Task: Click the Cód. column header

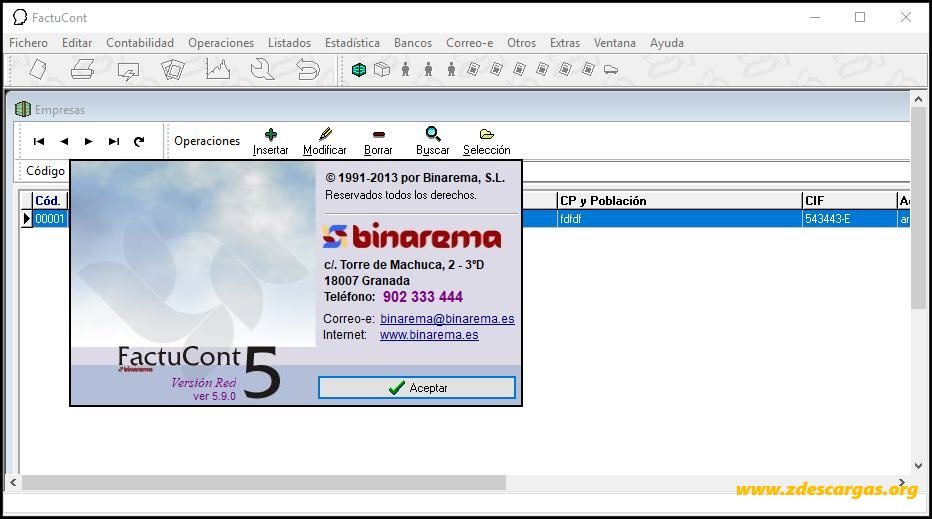Action: (50, 201)
